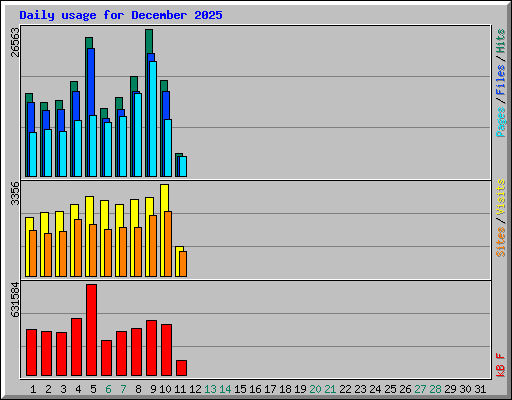Click day 30 on the x-axis
This screenshot has width=512, height=400.
click(x=465, y=389)
